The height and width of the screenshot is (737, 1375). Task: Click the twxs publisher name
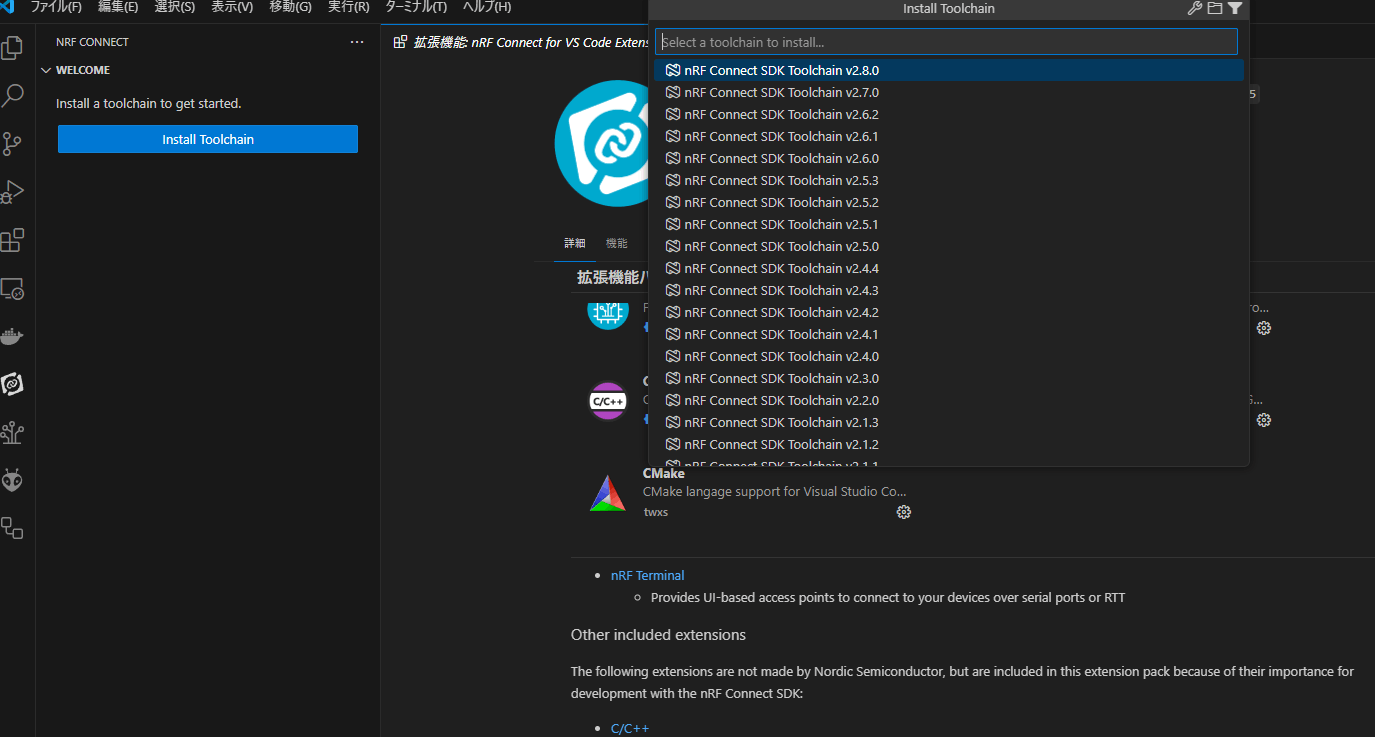pos(656,512)
